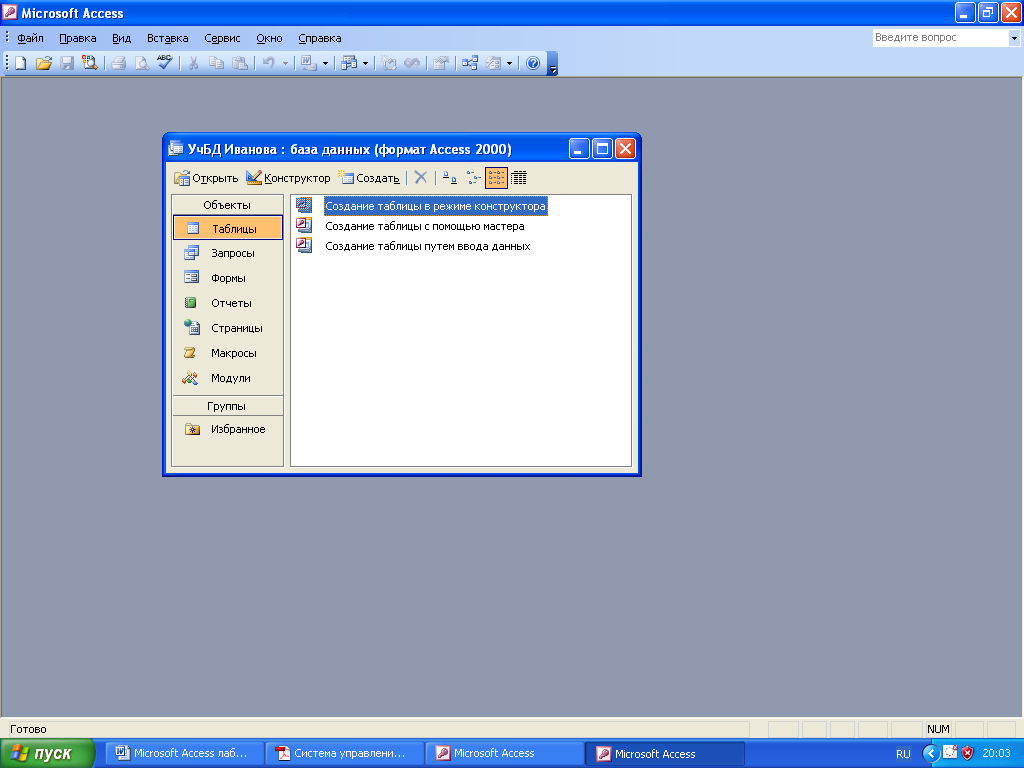
Task: Switch to Small Icons view
Action: tap(473, 178)
